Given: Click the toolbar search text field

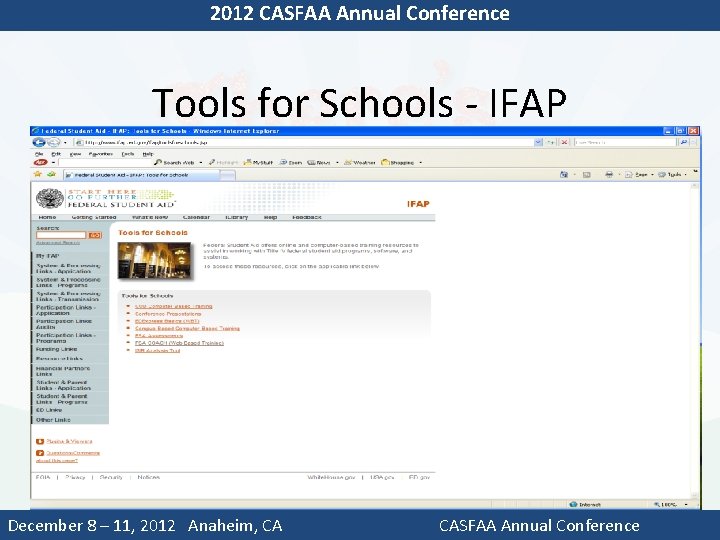Looking at the screenshot, I should click(x=106, y=163).
